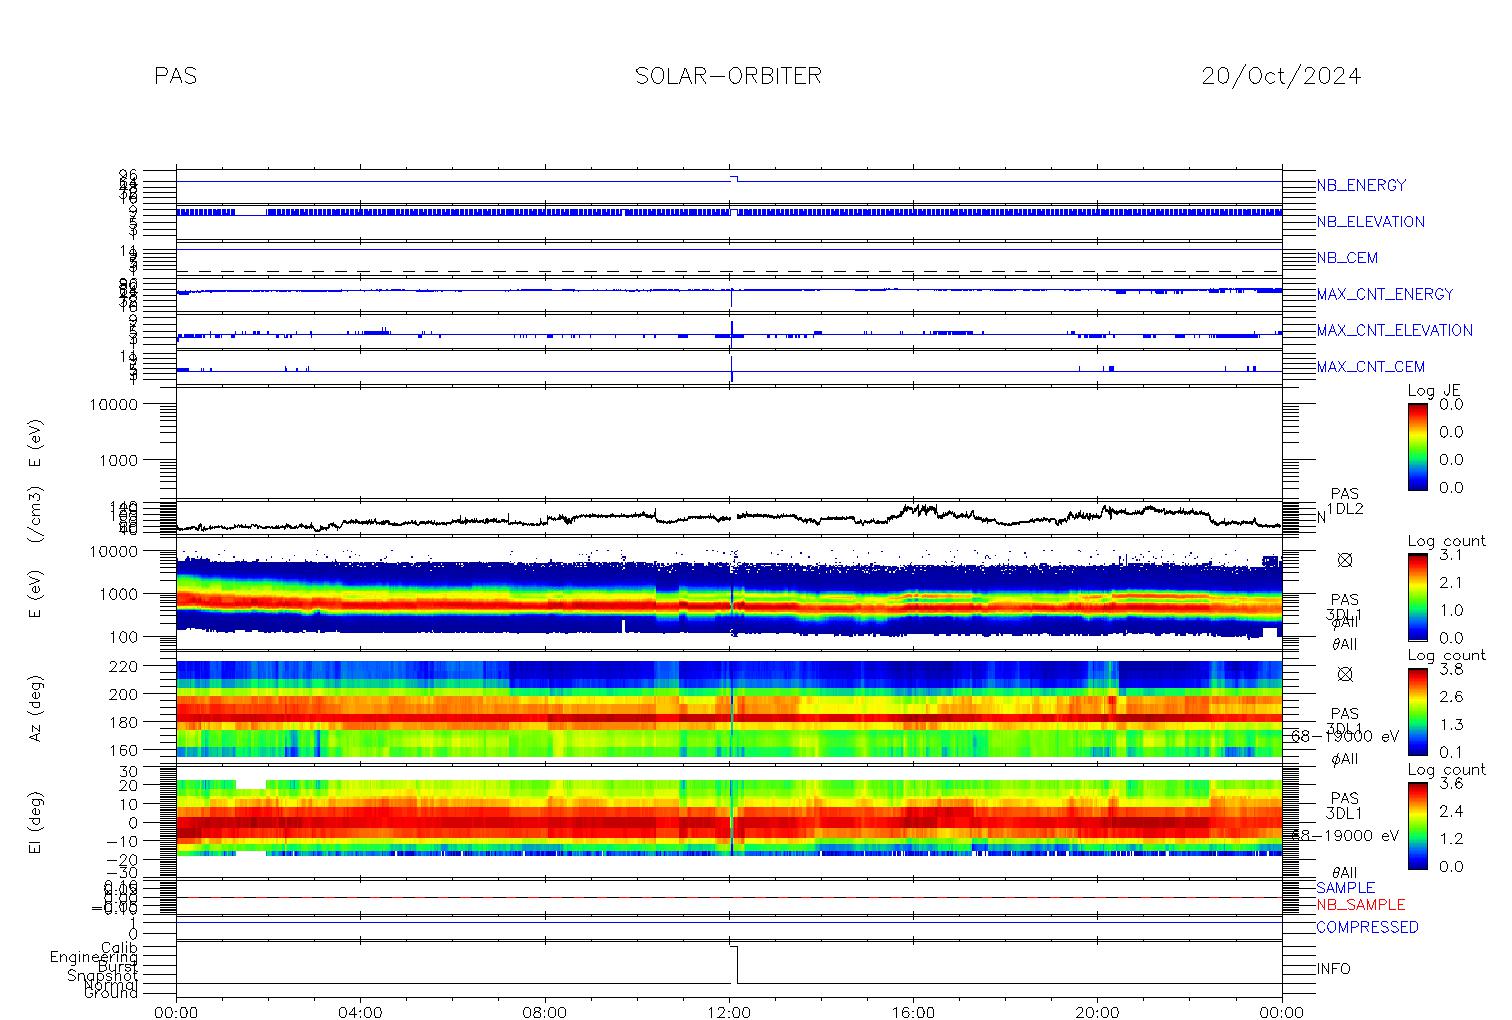Select the azimuth Log count color bar (3.8 max)
The image size is (1512, 1020).
click(x=1417, y=711)
